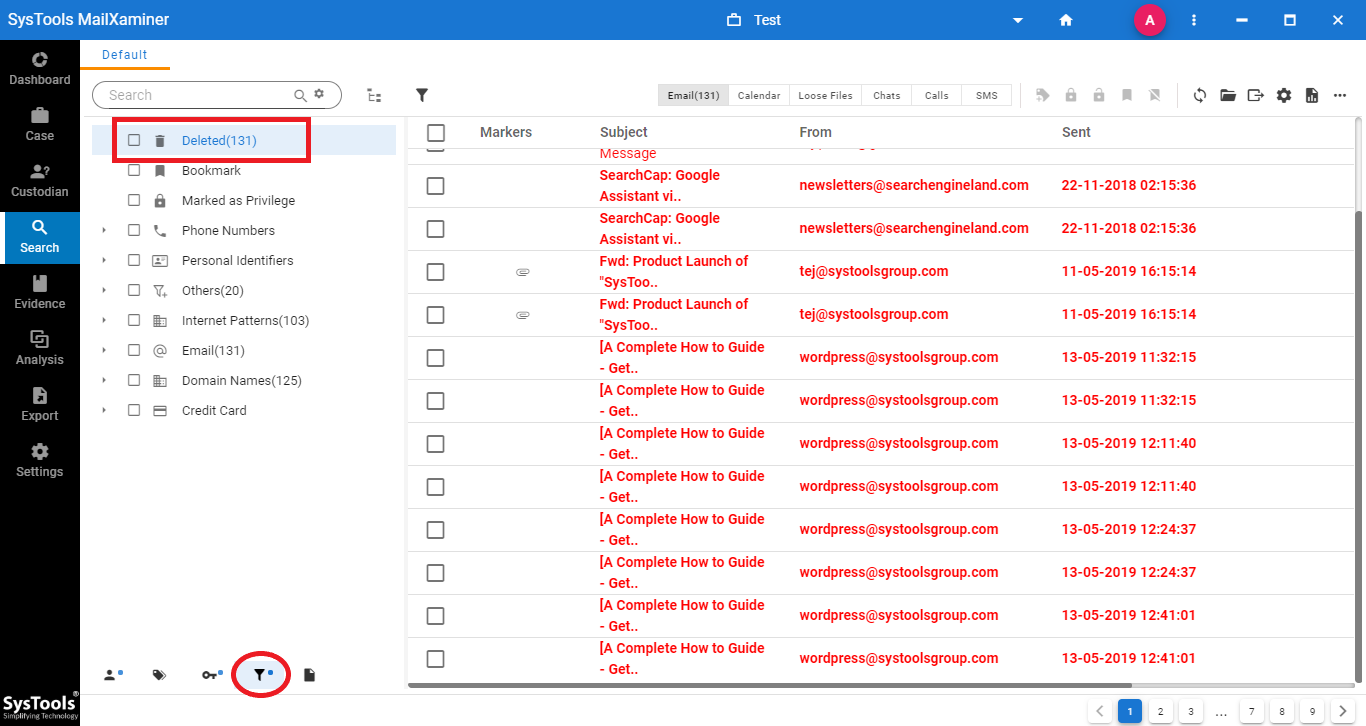Image resolution: width=1366 pixels, height=726 pixels.
Task: Go to page 2 of results
Action: pos(1160,712)
